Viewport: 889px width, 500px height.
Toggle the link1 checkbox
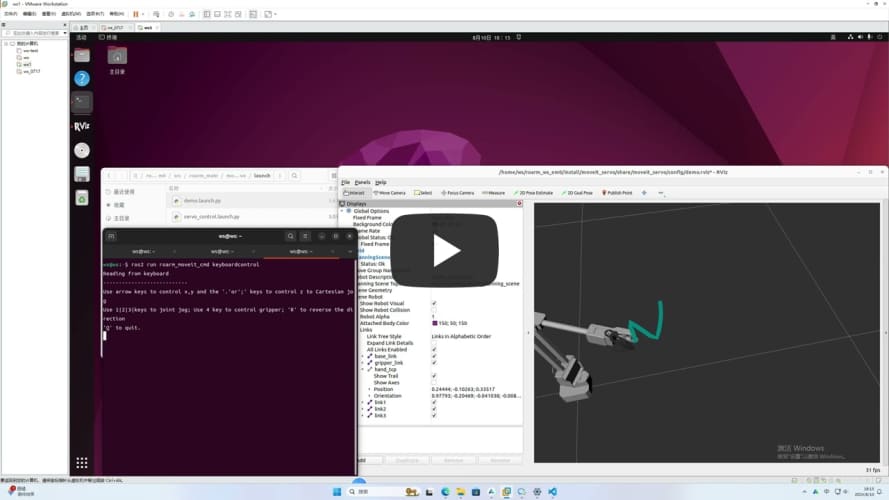(x=434, y=402)
